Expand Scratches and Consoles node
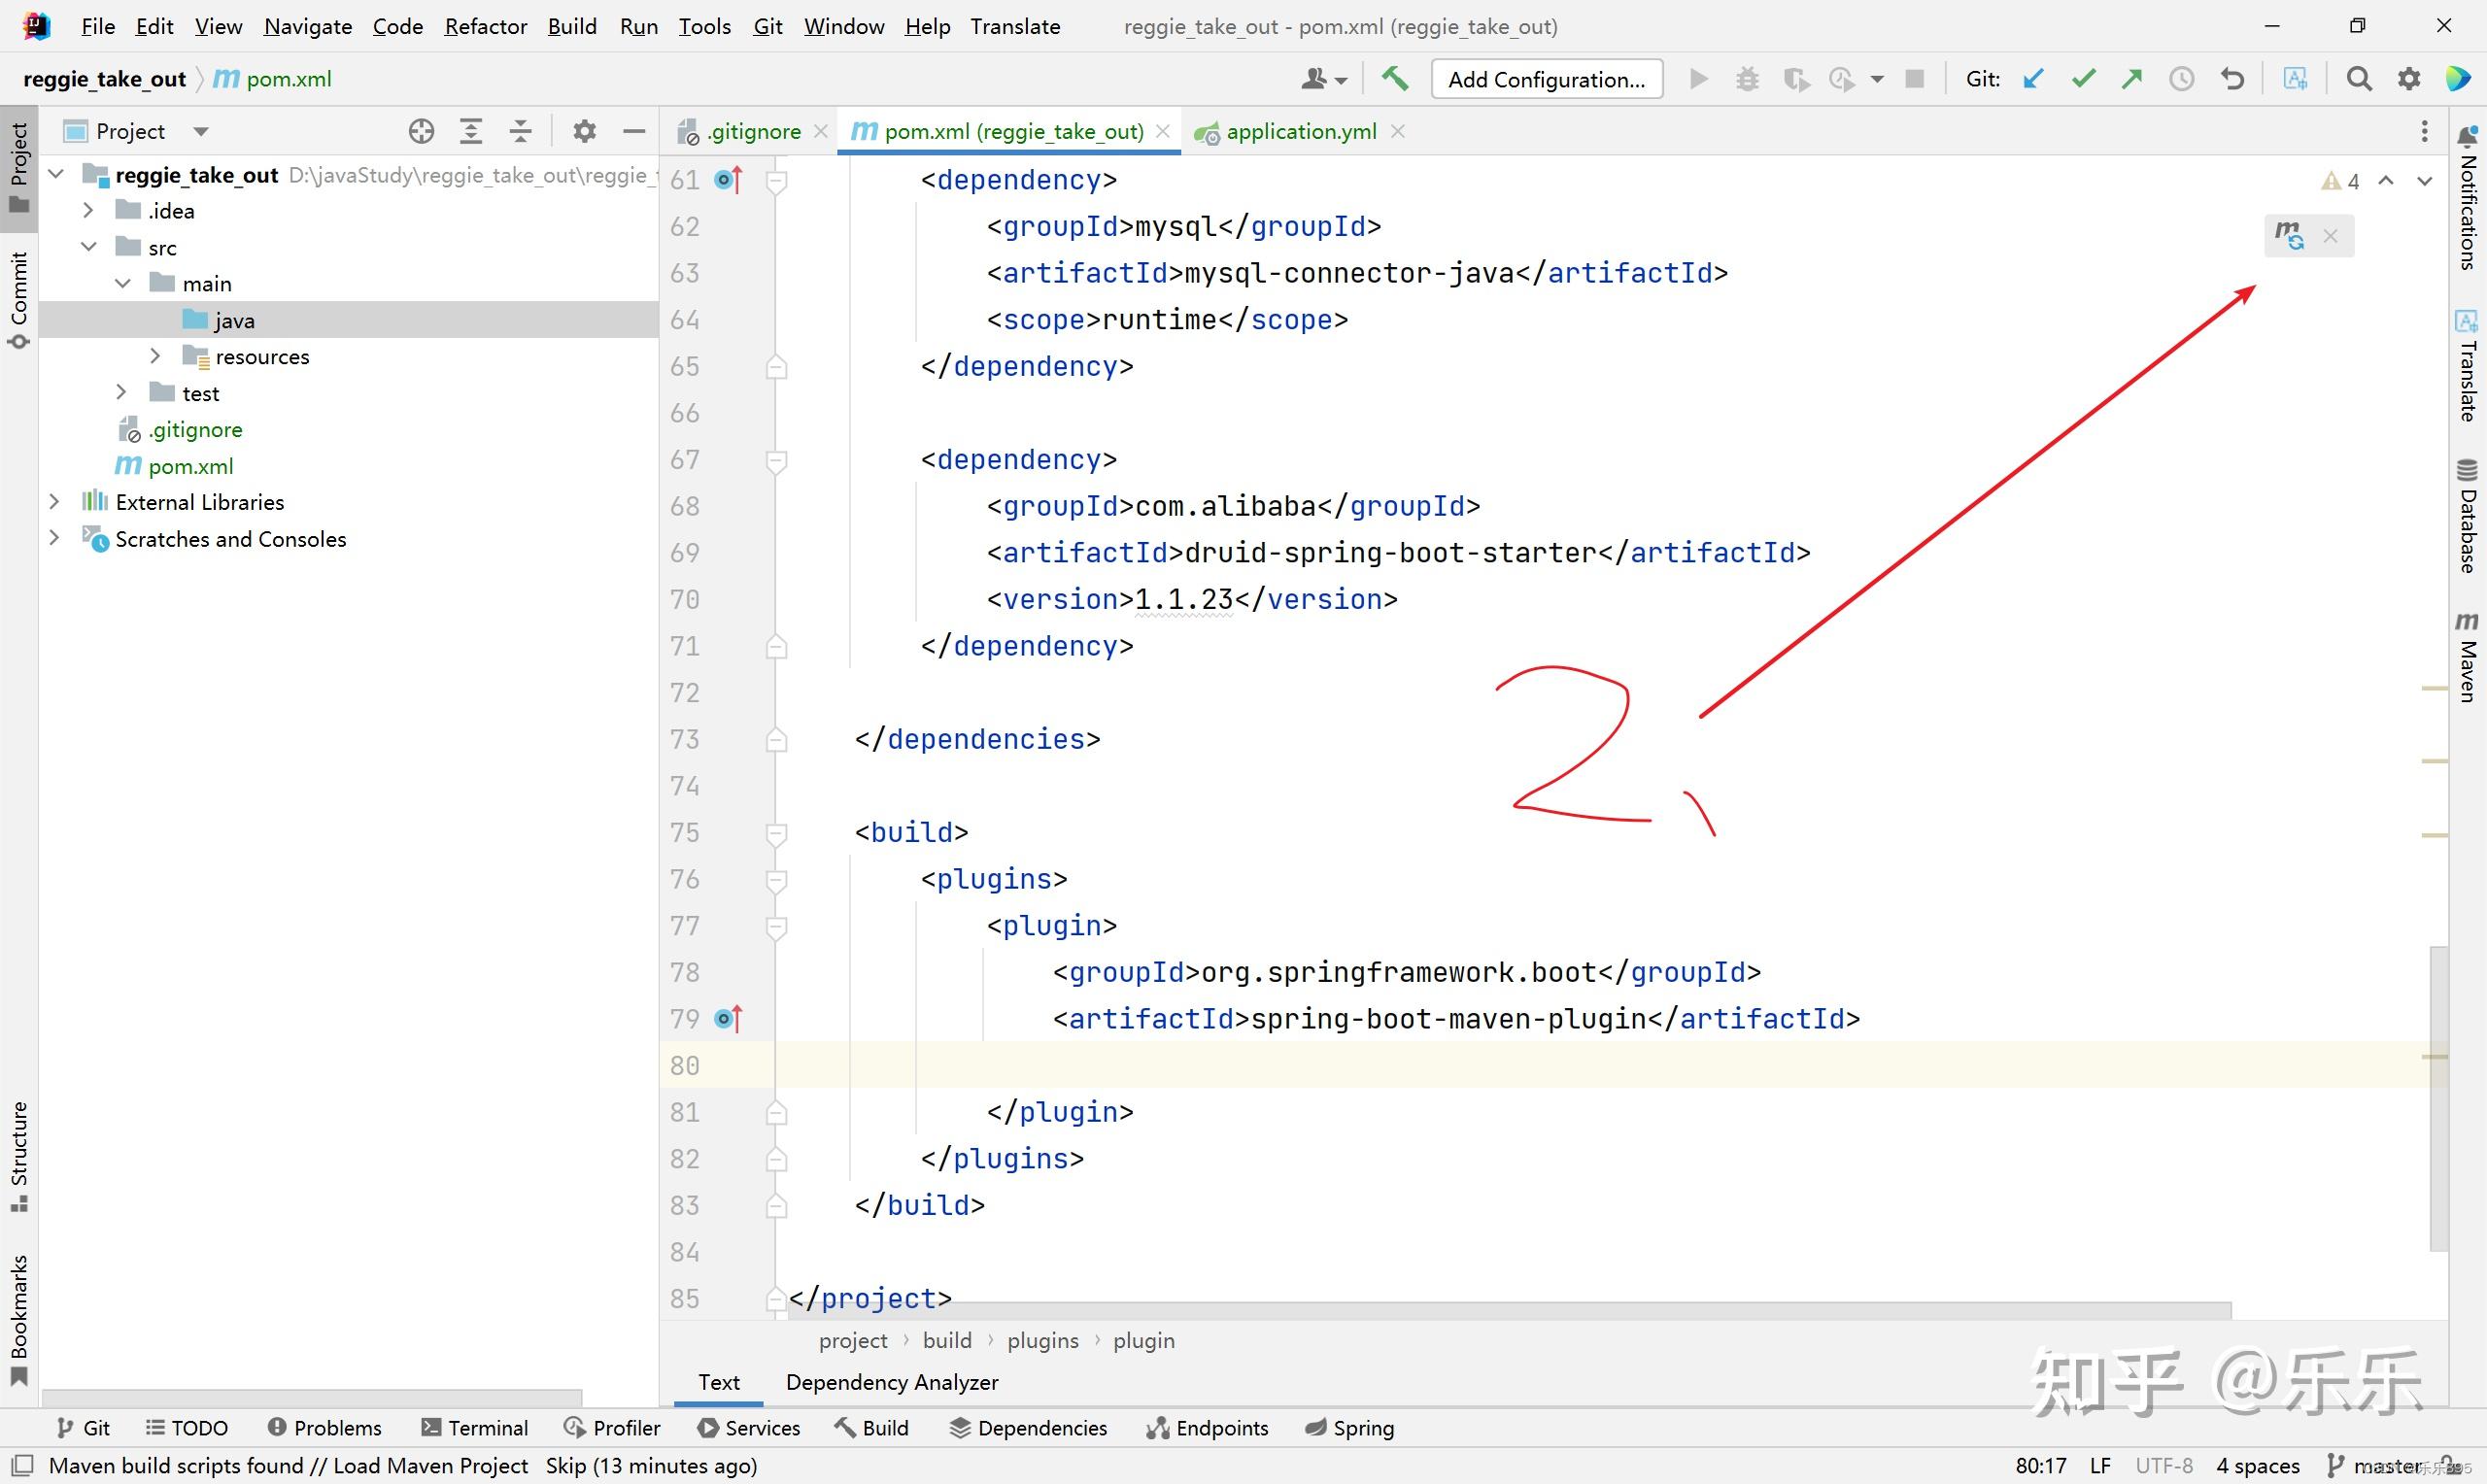2487x1484 pixels. pyautogui.click(x=54, y=539)
